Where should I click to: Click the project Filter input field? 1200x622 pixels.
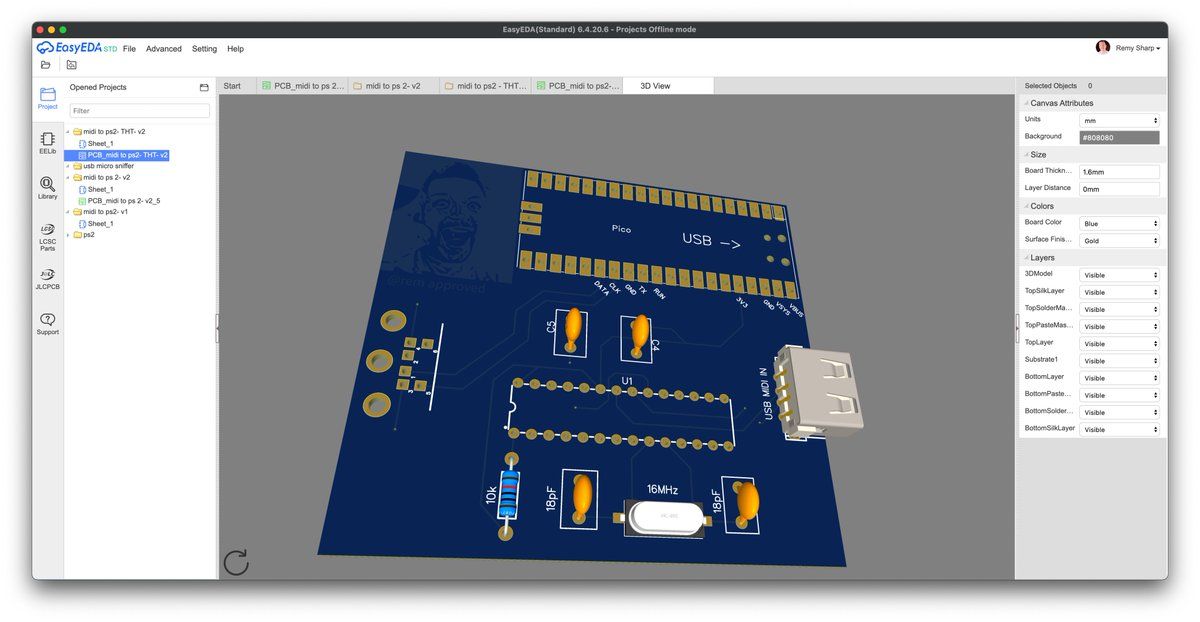click(x=139, y=111)
